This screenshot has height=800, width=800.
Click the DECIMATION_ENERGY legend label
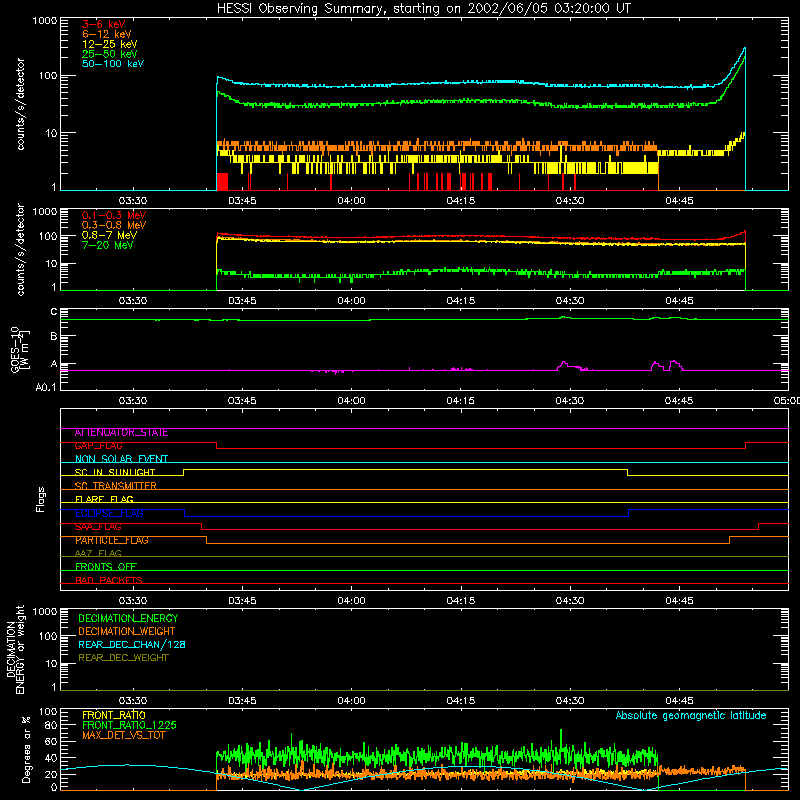click(x=128, y=618)
